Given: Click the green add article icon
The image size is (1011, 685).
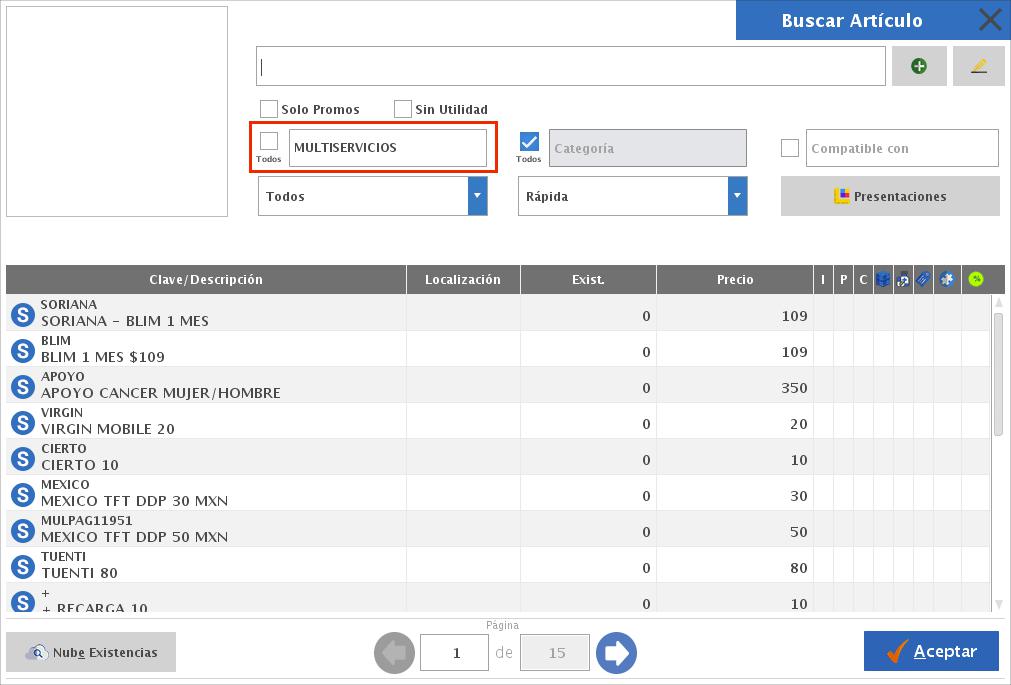Looking at the screenshot, I should (918, 66).
